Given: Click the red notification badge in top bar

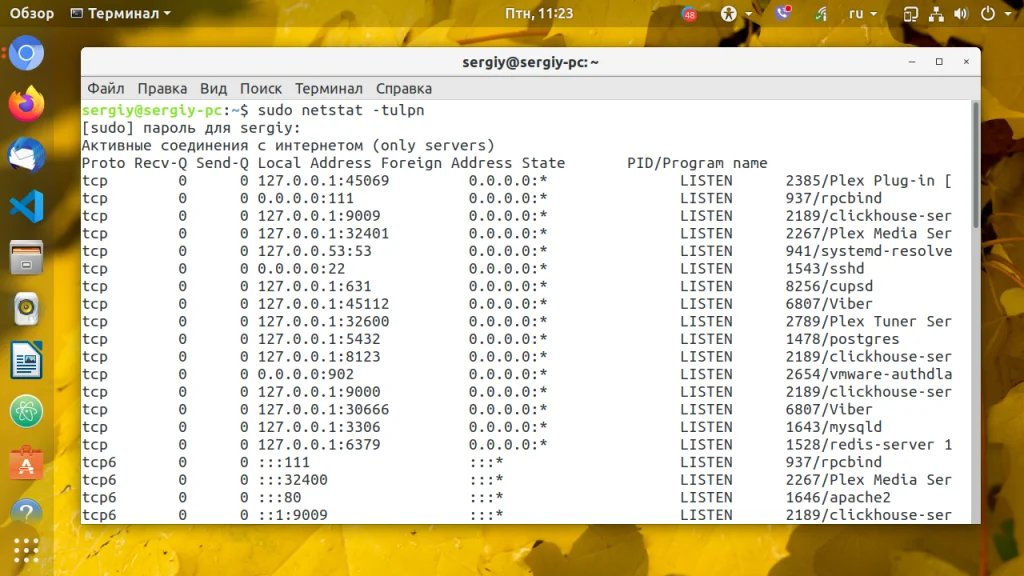Looking at the screenshot, I should tap(689, 14).
